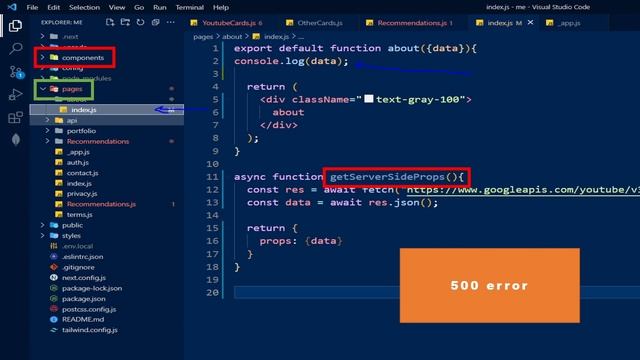
Task: Open Explorer more actions ellipsis
Action: point(171,22)
